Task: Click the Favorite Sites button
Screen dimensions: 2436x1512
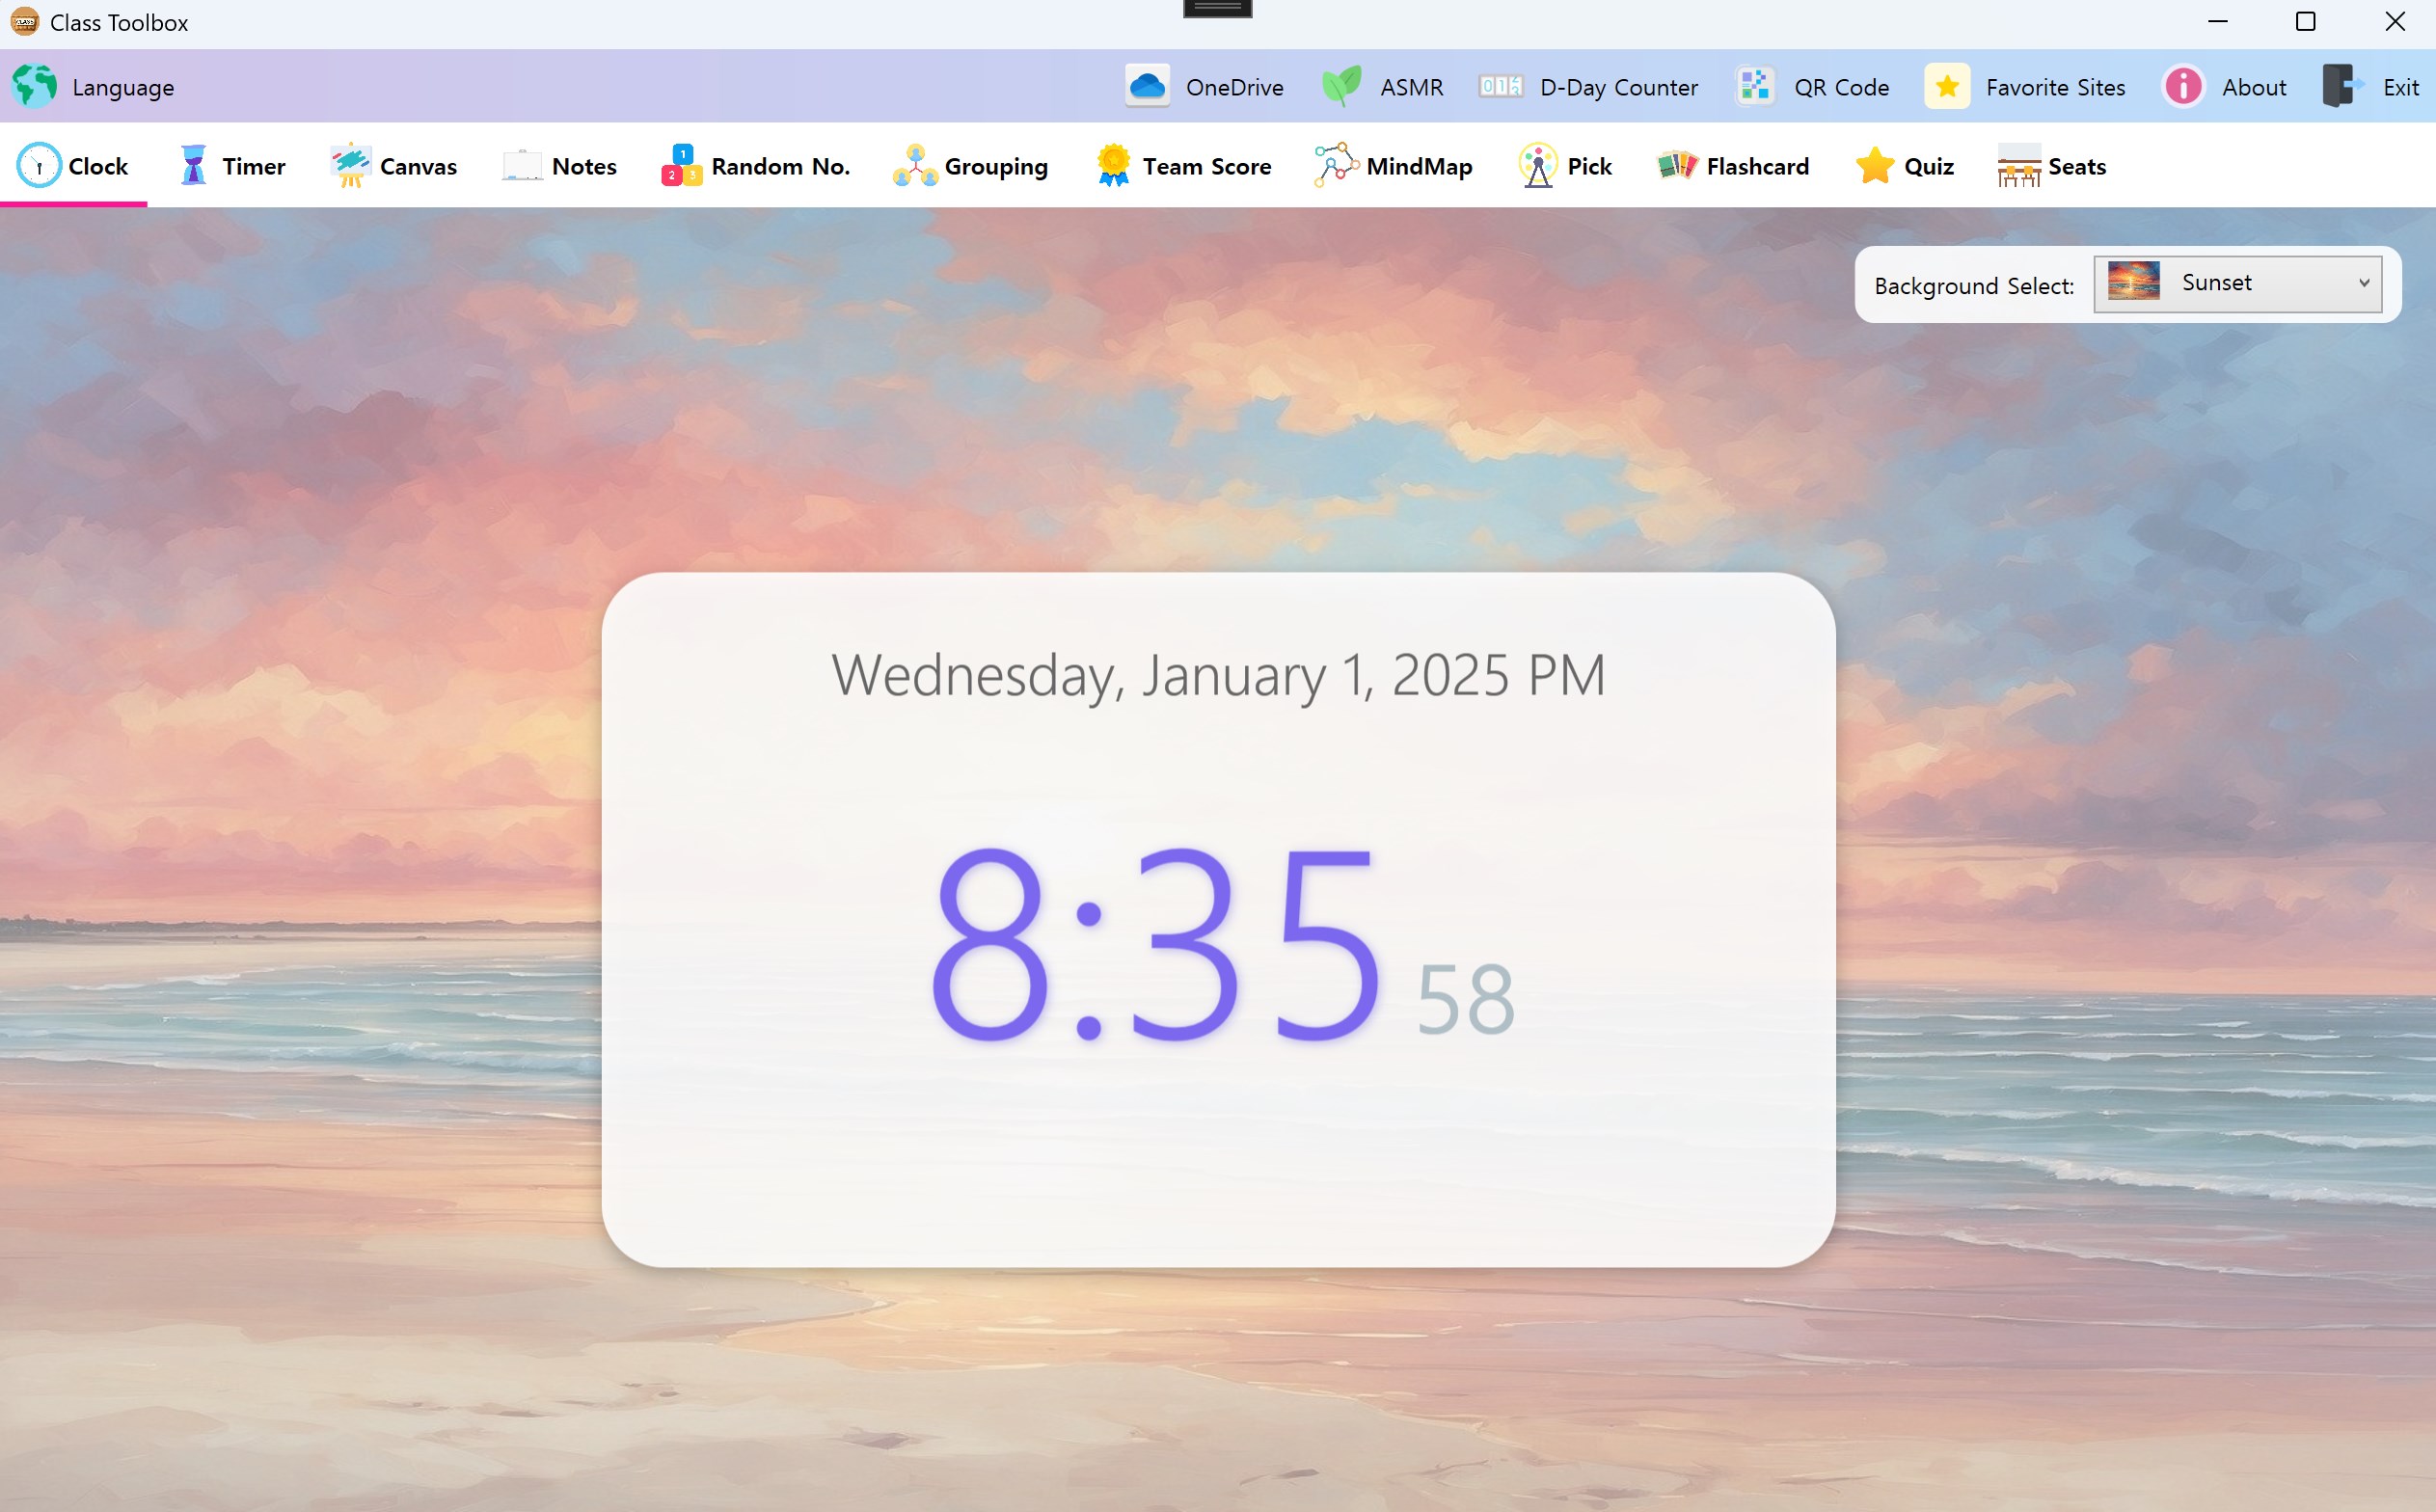Action: (2025, 87)
